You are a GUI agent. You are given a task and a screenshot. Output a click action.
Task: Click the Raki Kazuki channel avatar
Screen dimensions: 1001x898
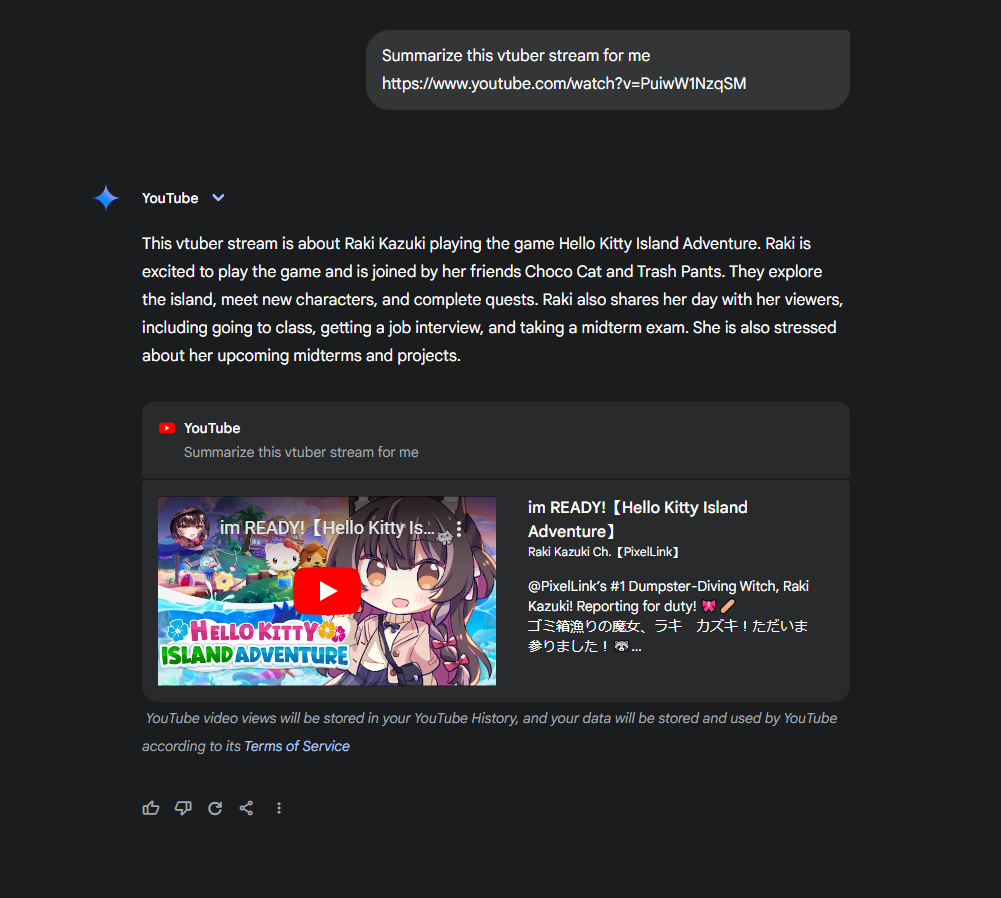click(x=190, y=528)
